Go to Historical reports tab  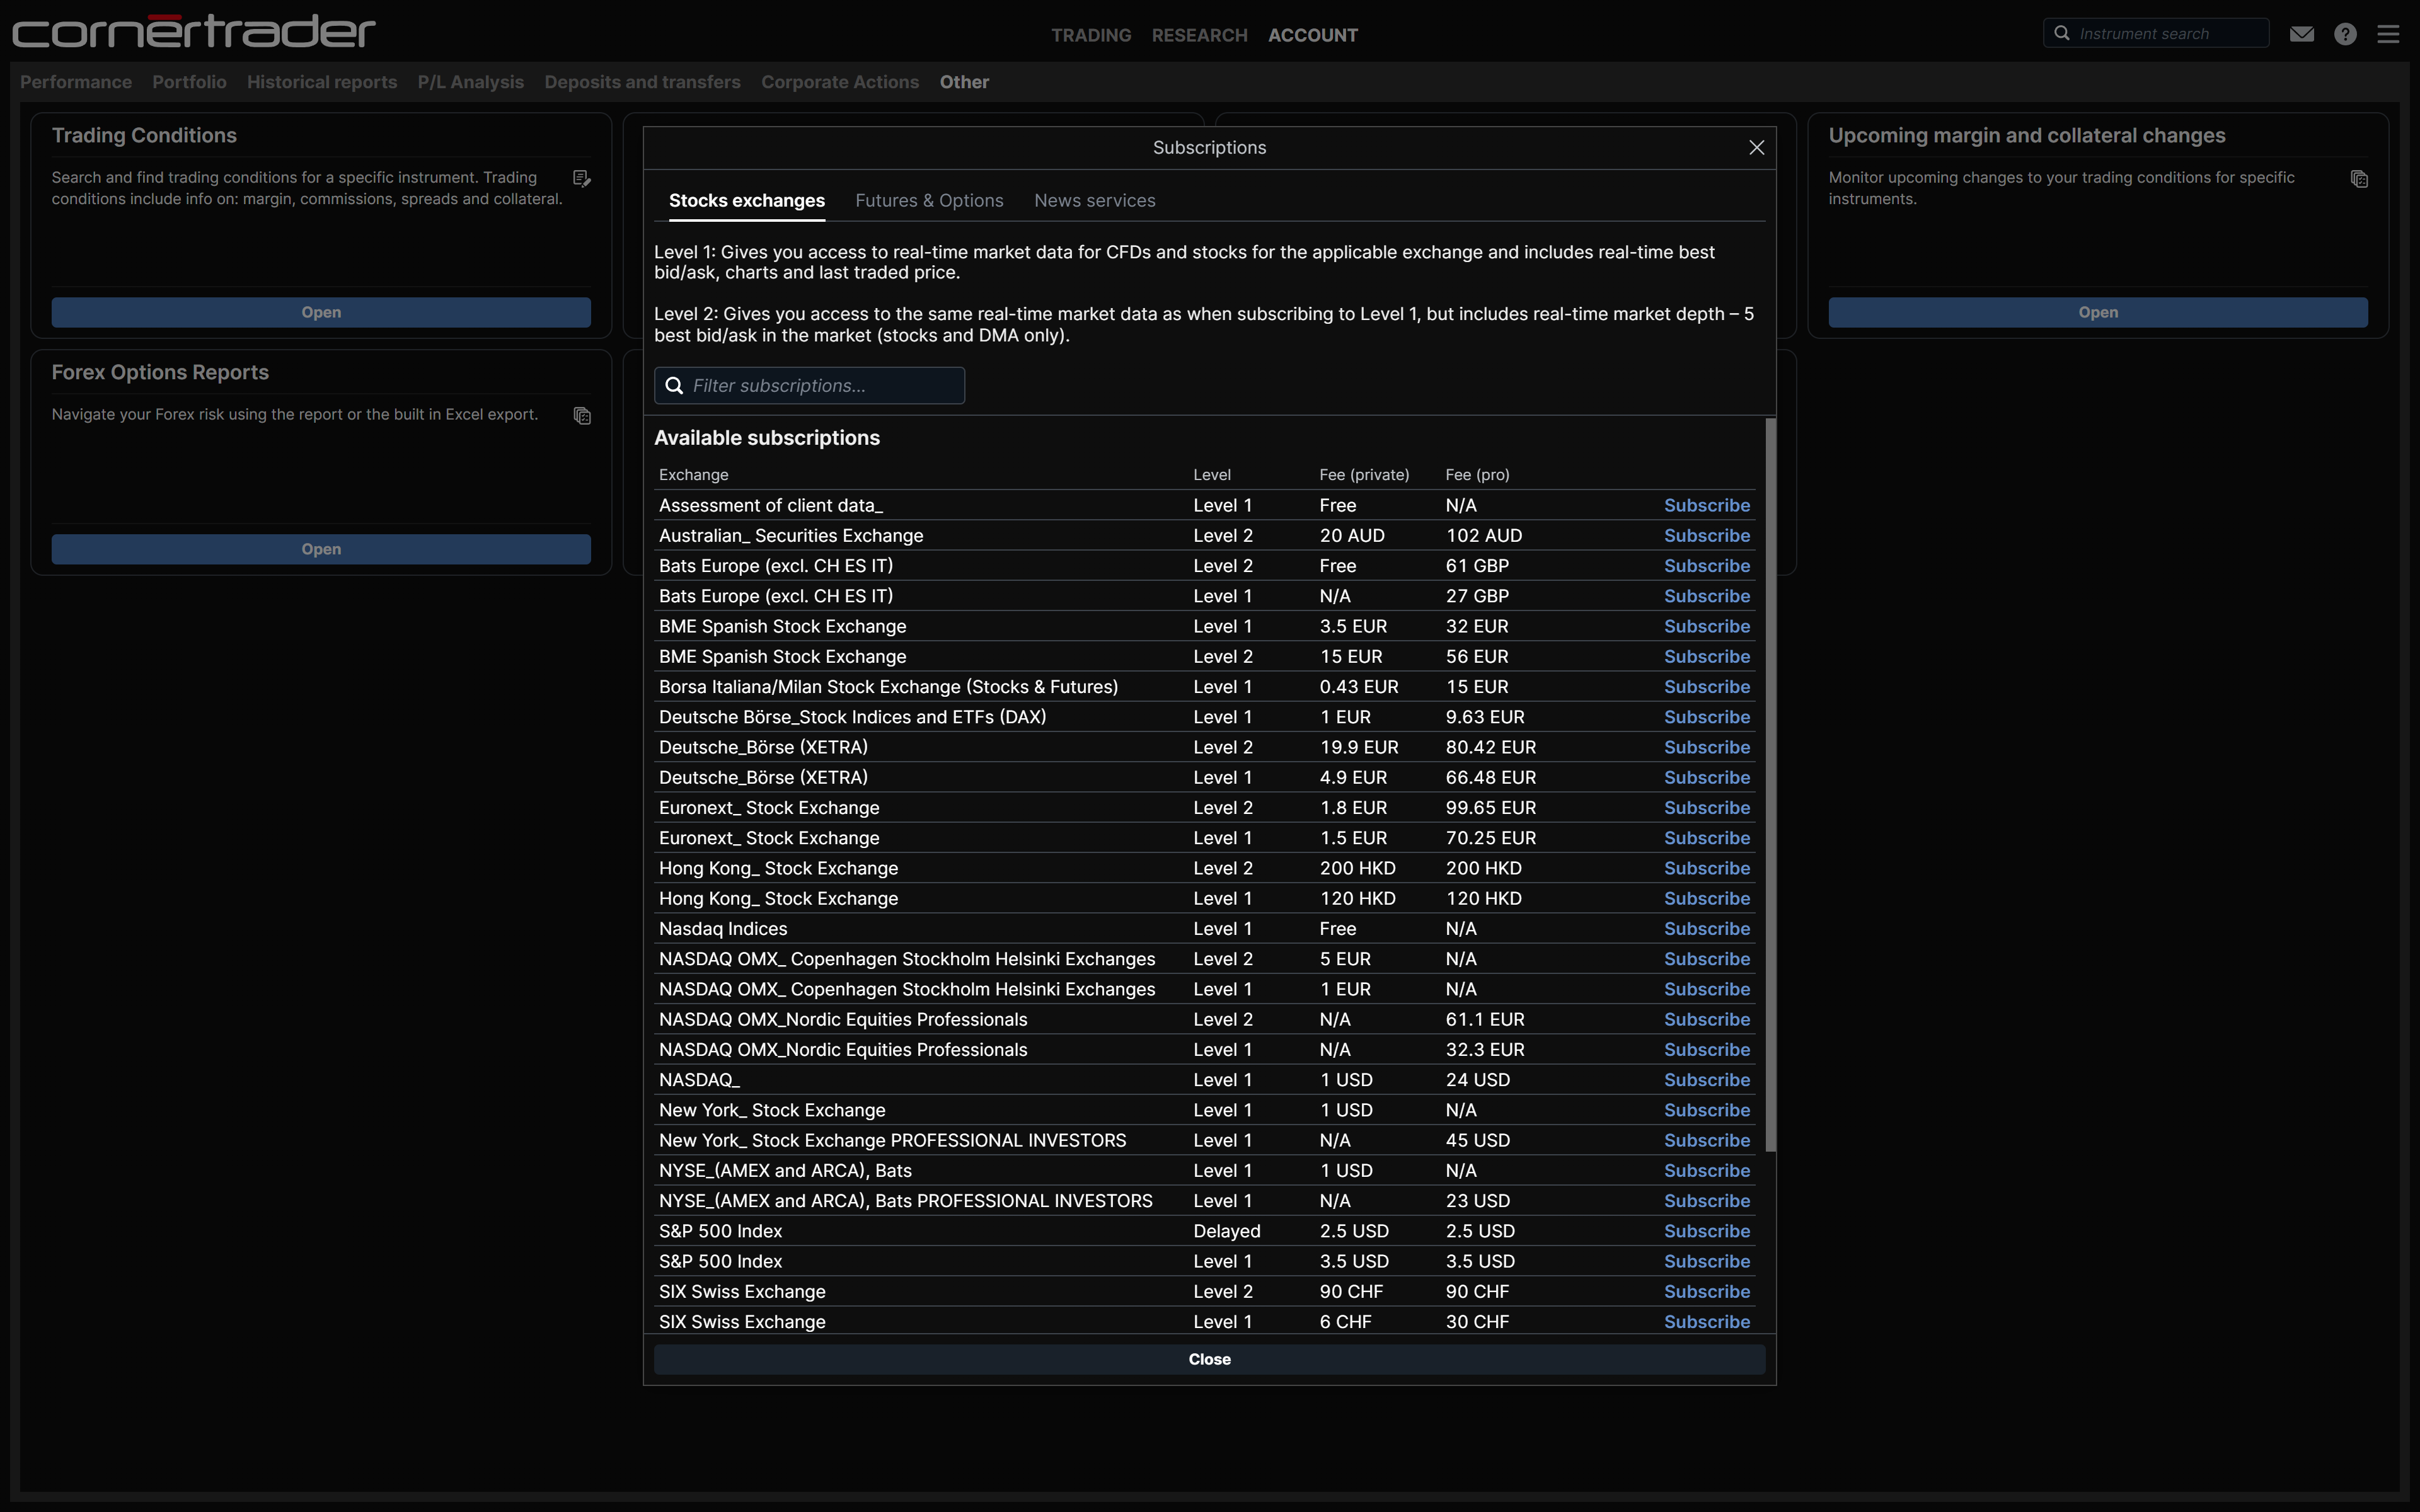[322, 82]
